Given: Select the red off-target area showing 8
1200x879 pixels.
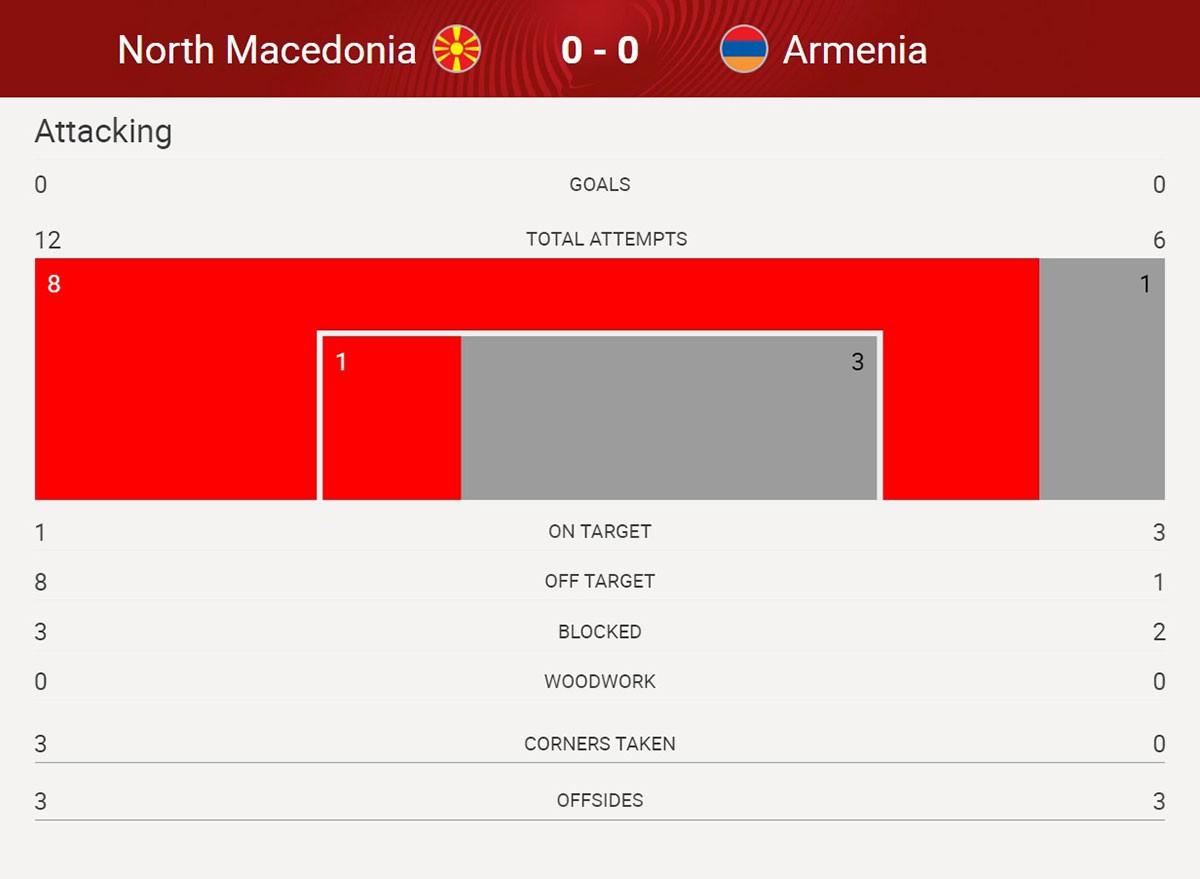Looking at the screenshot, I should pos(176,379).
